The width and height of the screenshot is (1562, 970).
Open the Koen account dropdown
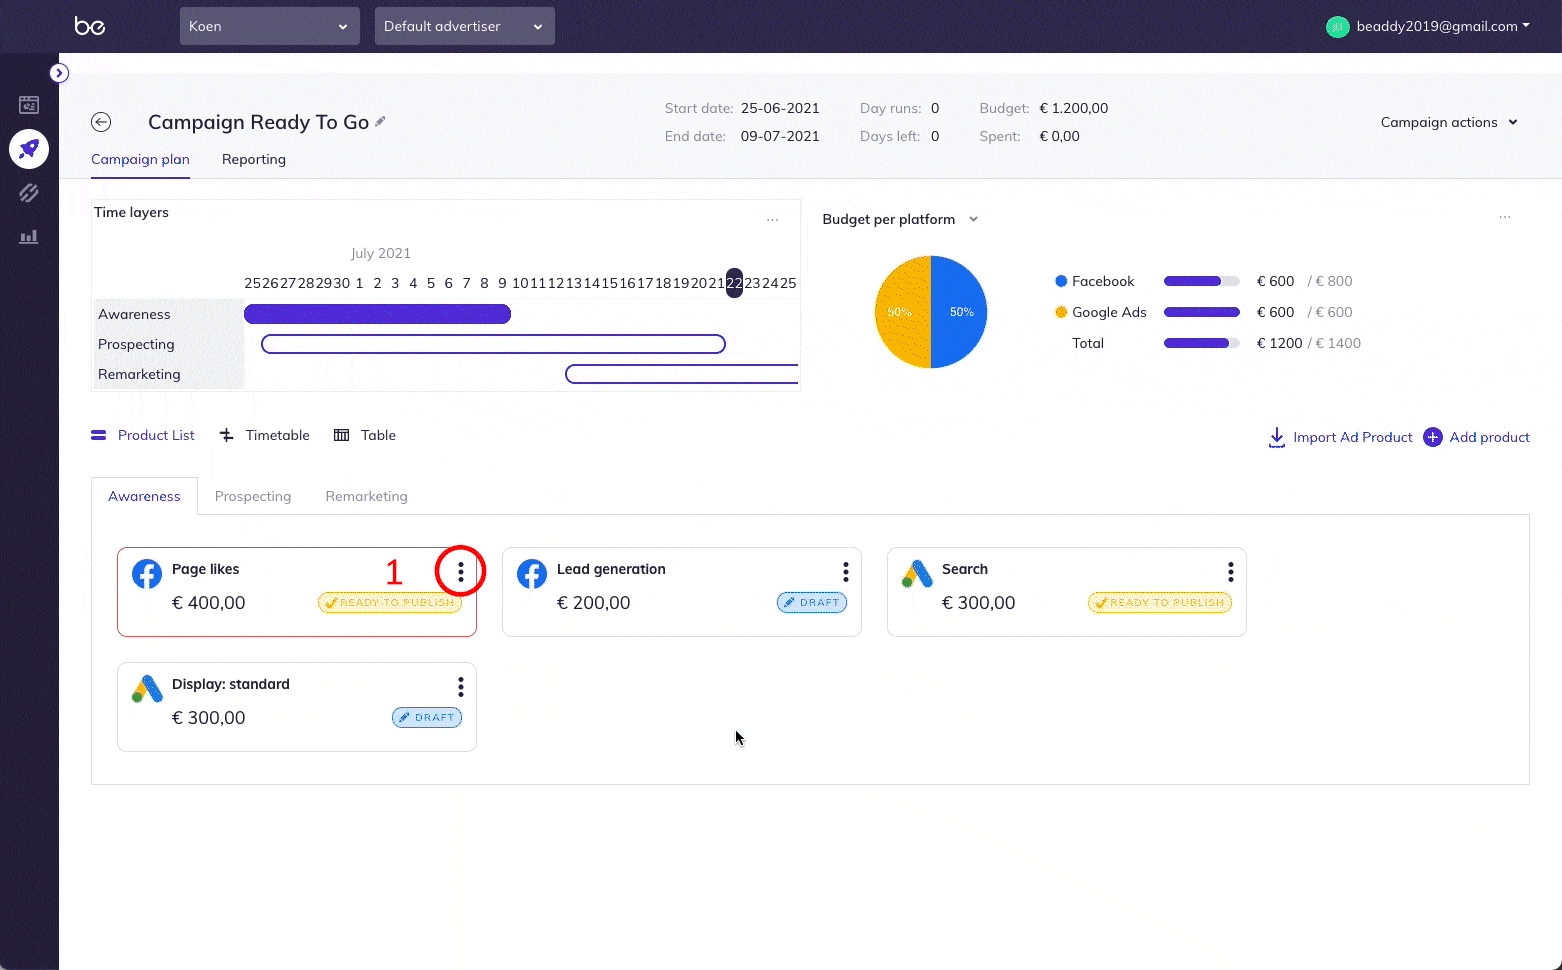270,26
